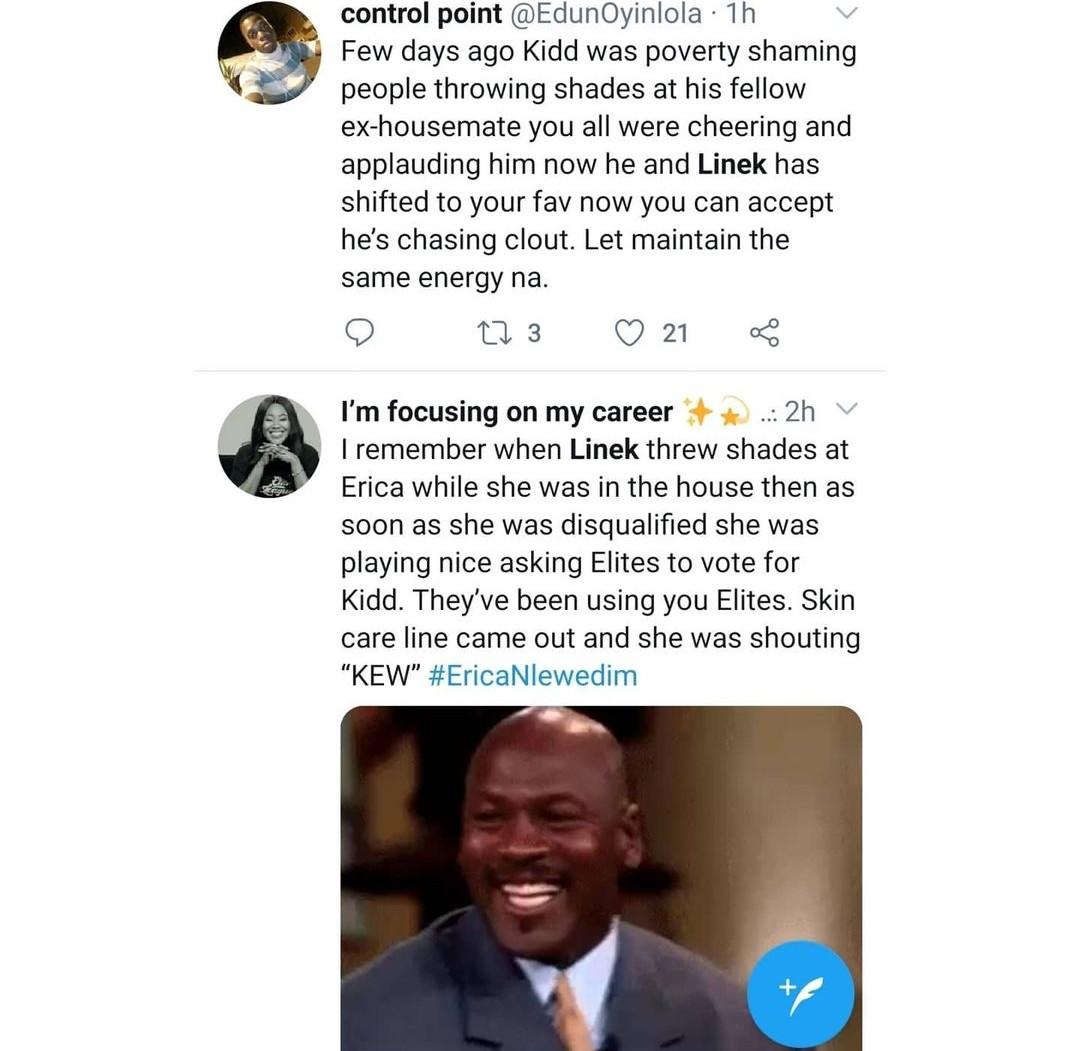
Task: Like the tweet with the heart icon
Action: pyautogui.click(x=629, y=332)
